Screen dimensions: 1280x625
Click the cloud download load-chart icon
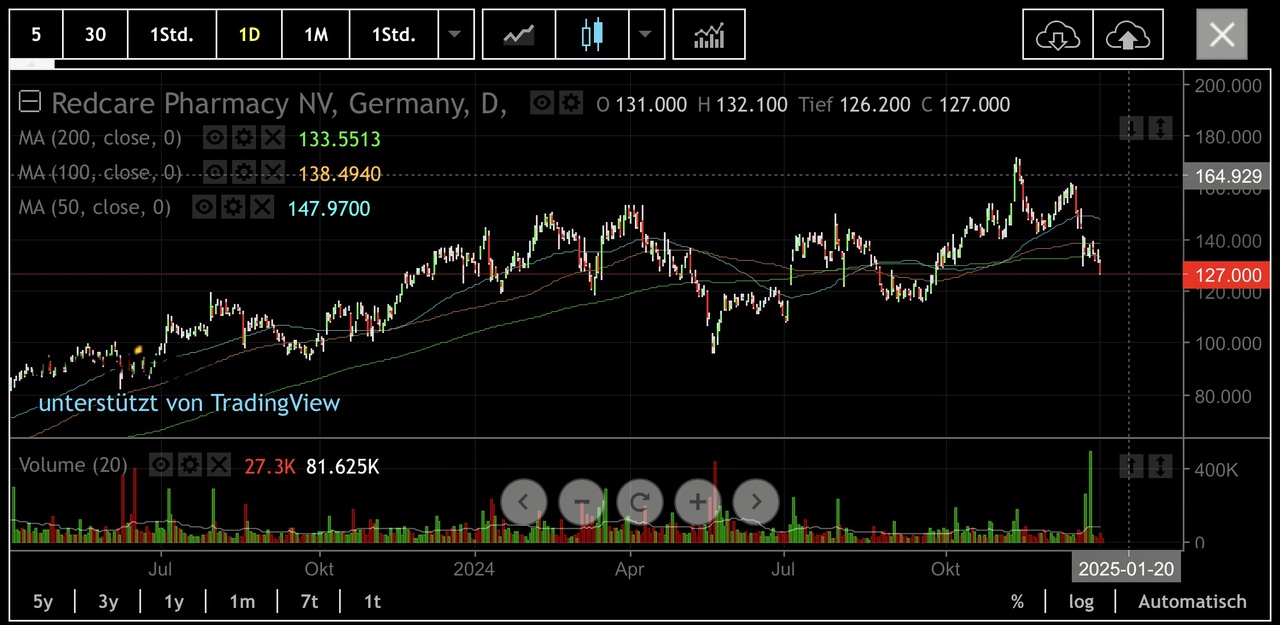1058,35
